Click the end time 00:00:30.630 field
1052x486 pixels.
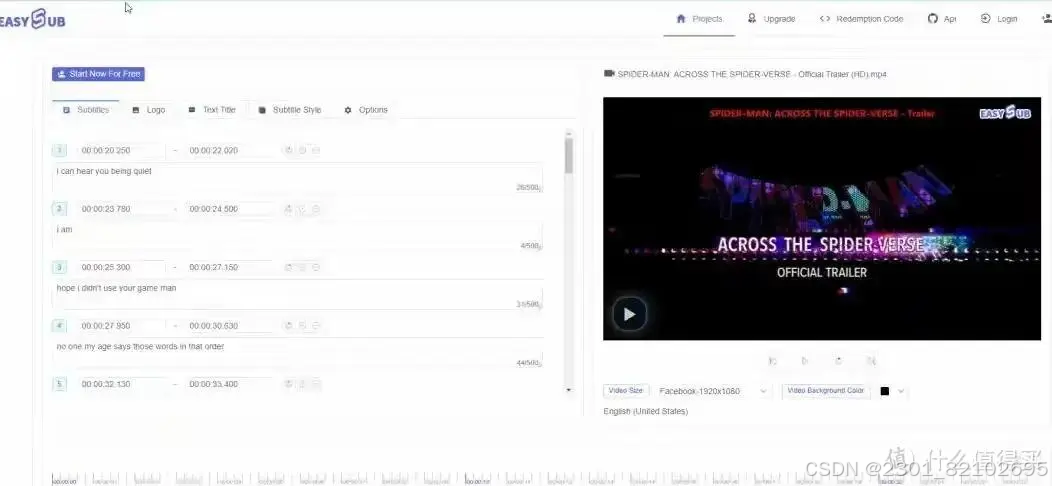[x=228, y=326]
